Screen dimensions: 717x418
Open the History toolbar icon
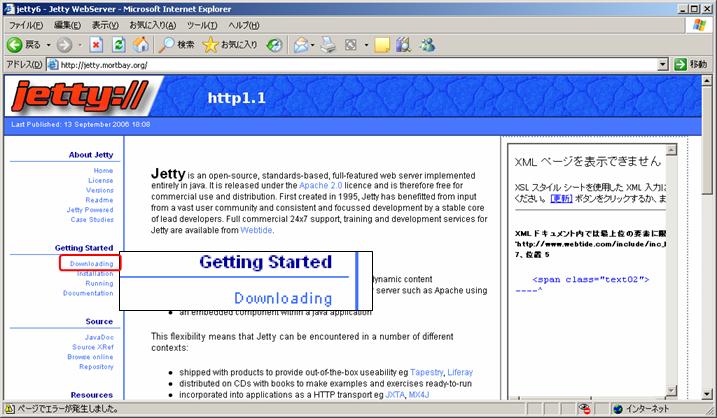(x=274, y=44)
